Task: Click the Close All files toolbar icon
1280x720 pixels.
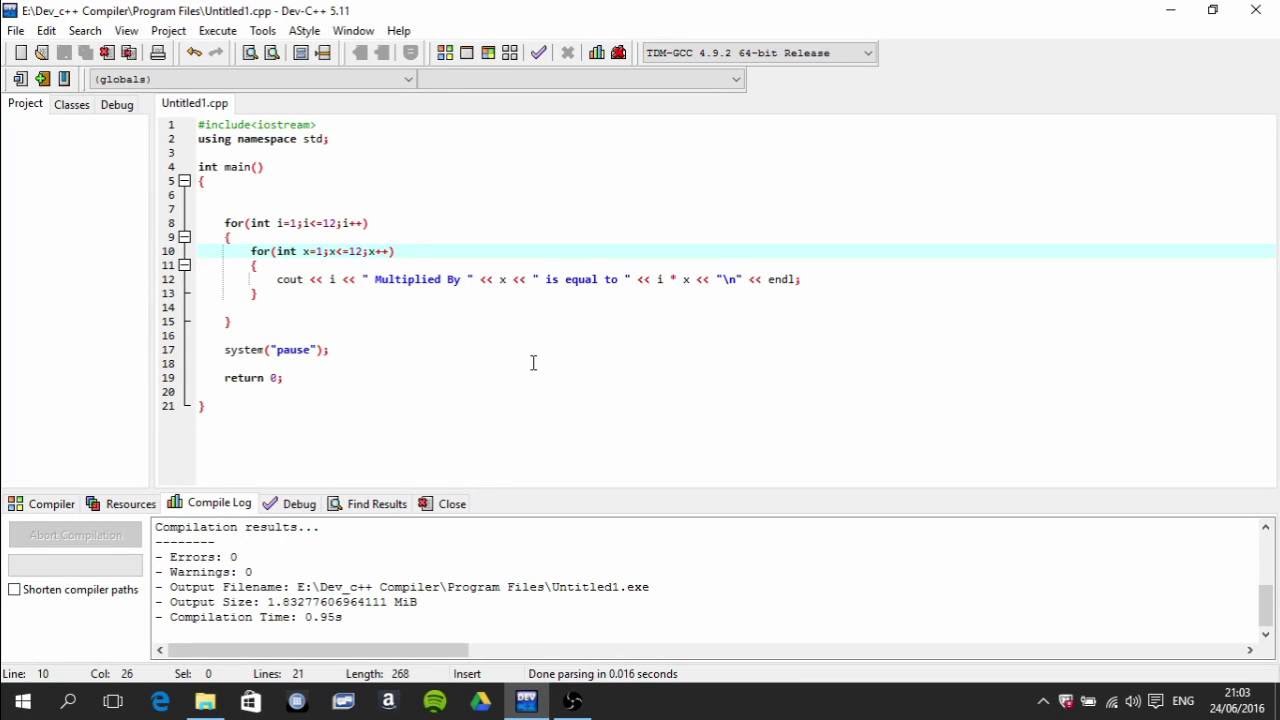Action: (129, 53)
